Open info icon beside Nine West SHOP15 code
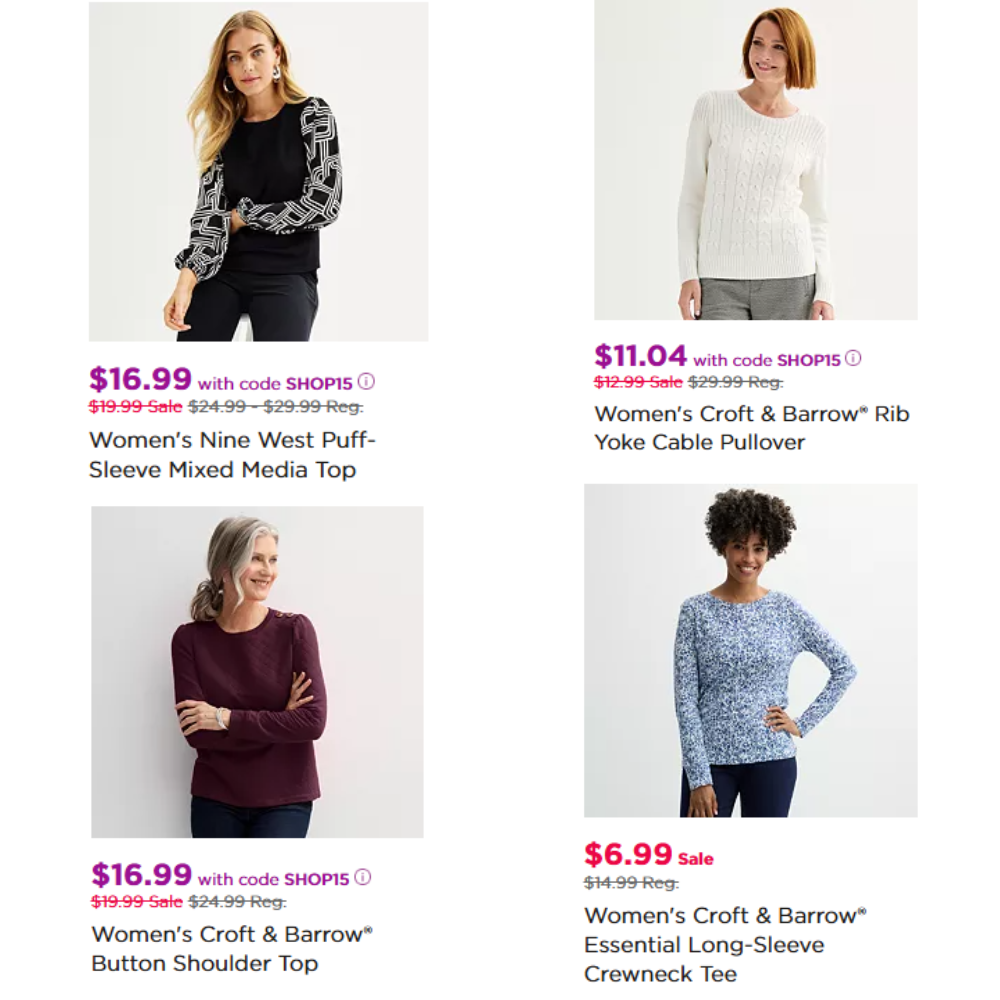1000x1000 pixels. click(x=366, y=381)
